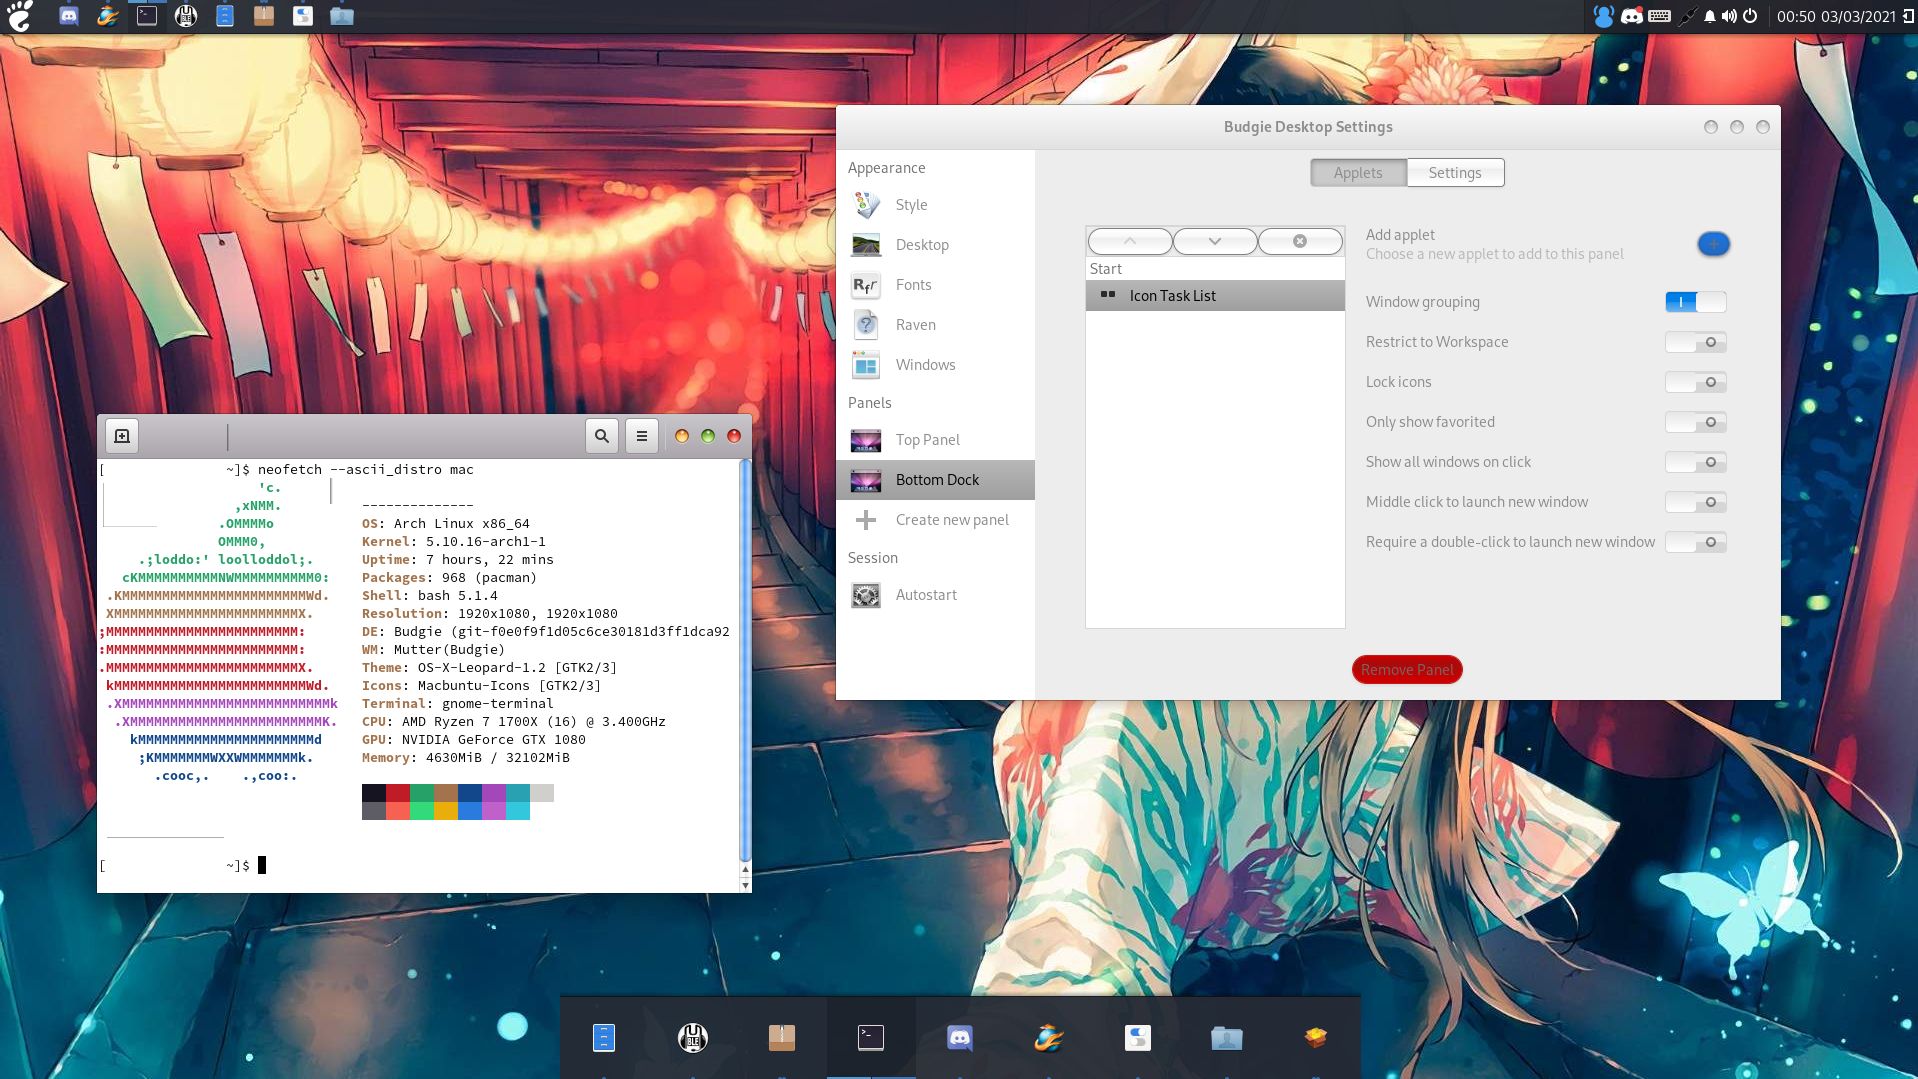Click the blue Add applet plus button
The width and height of the screenshot is (1918, 1079).
click(x=1713, y=244)
